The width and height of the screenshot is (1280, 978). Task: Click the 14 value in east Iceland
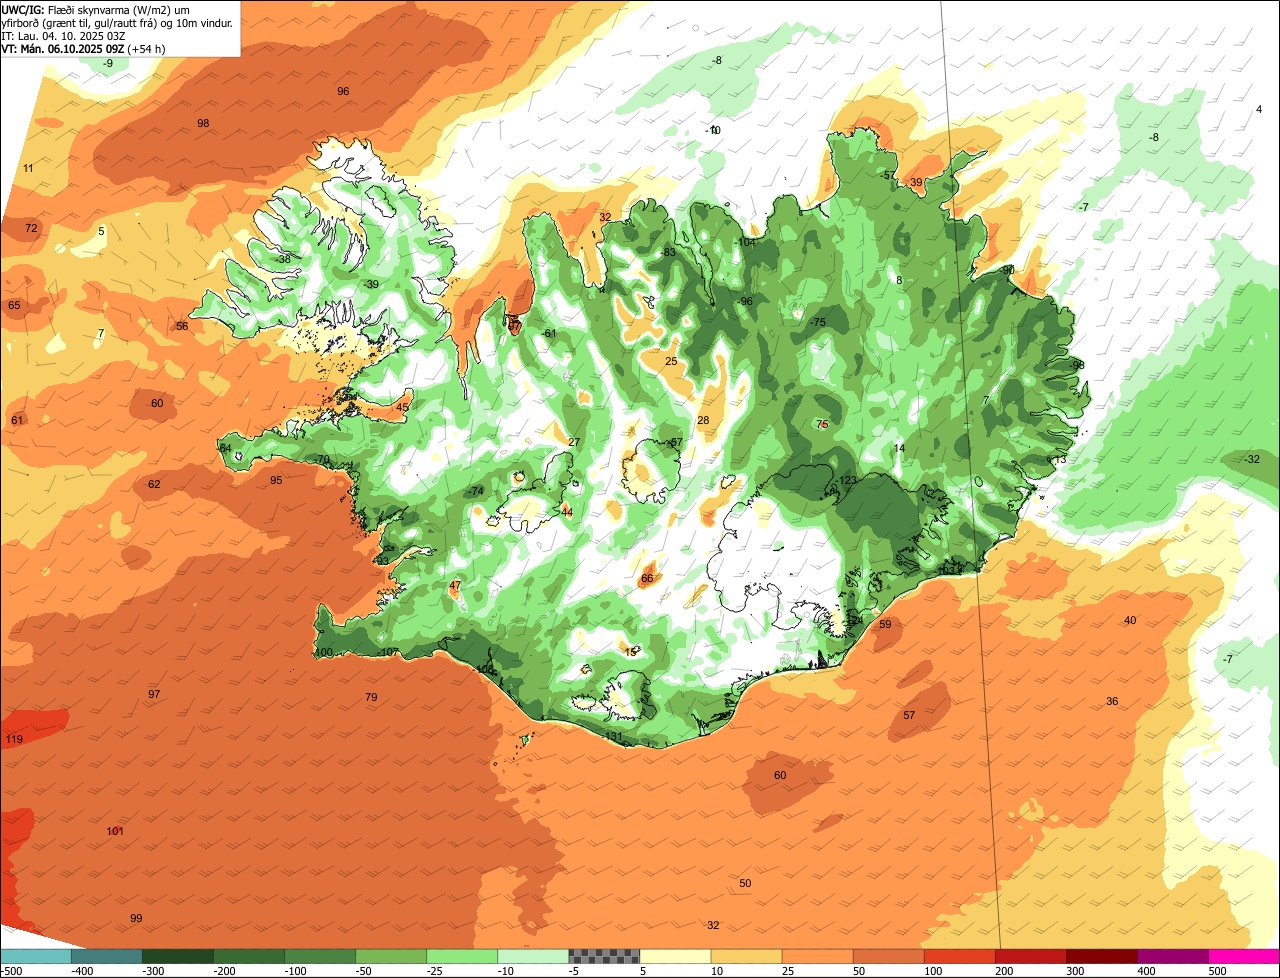[899, 448]
